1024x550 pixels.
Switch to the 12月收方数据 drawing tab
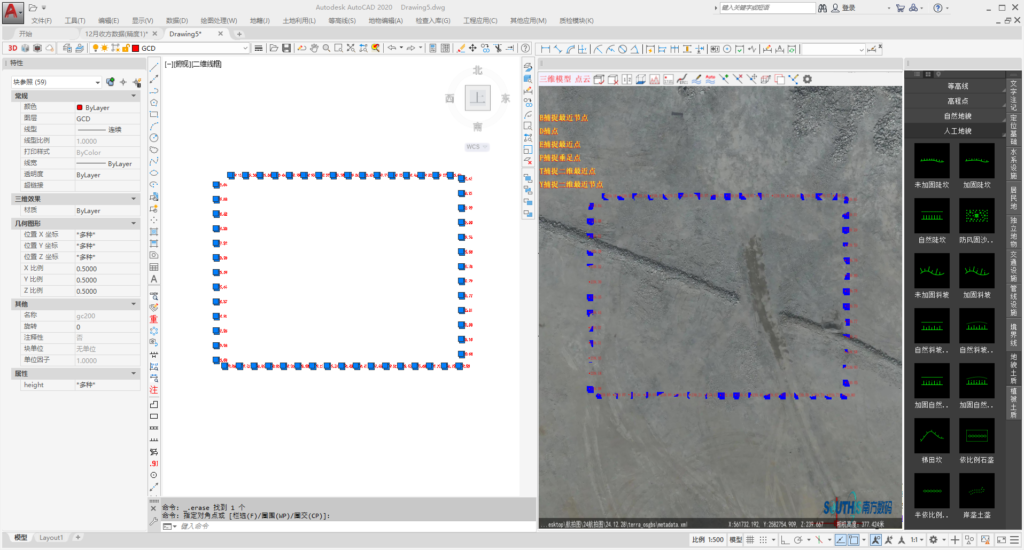pyautogui.click(x=118, y=33)
